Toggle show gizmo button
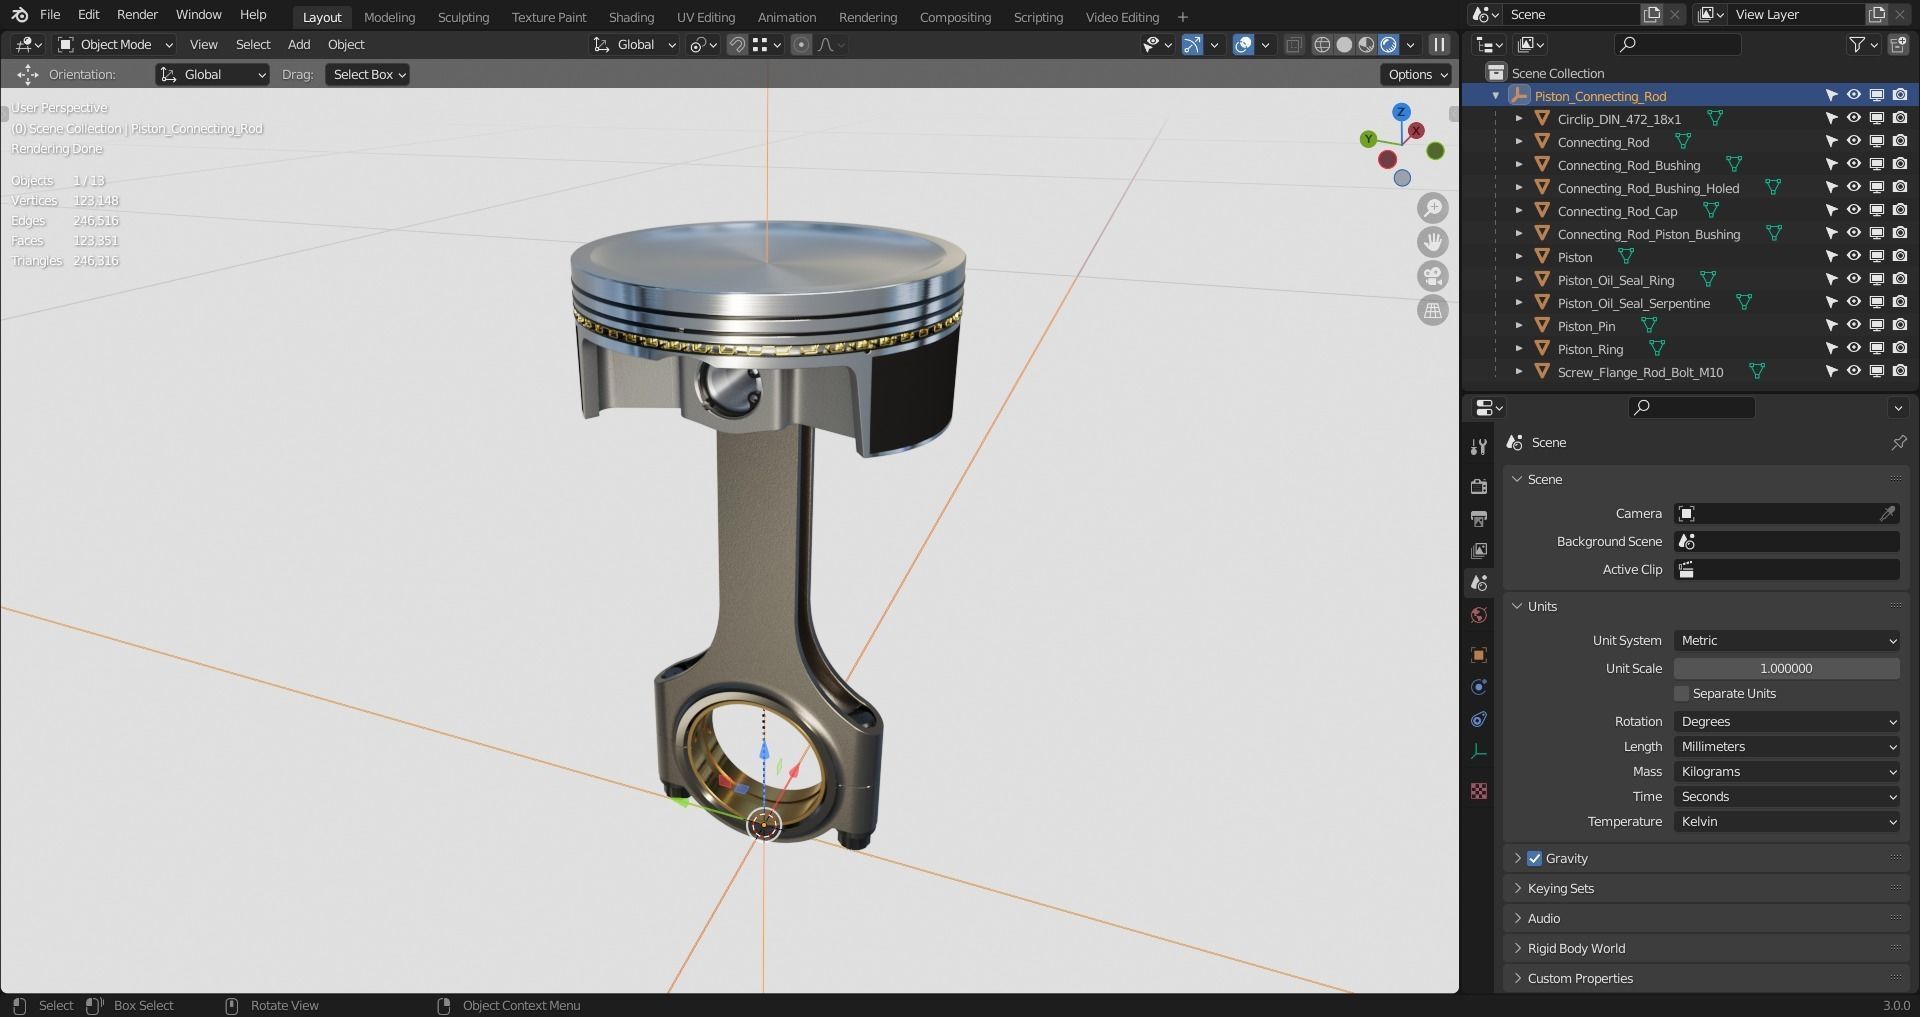Screen dimensions: 1920x1017 point(1192,44)
